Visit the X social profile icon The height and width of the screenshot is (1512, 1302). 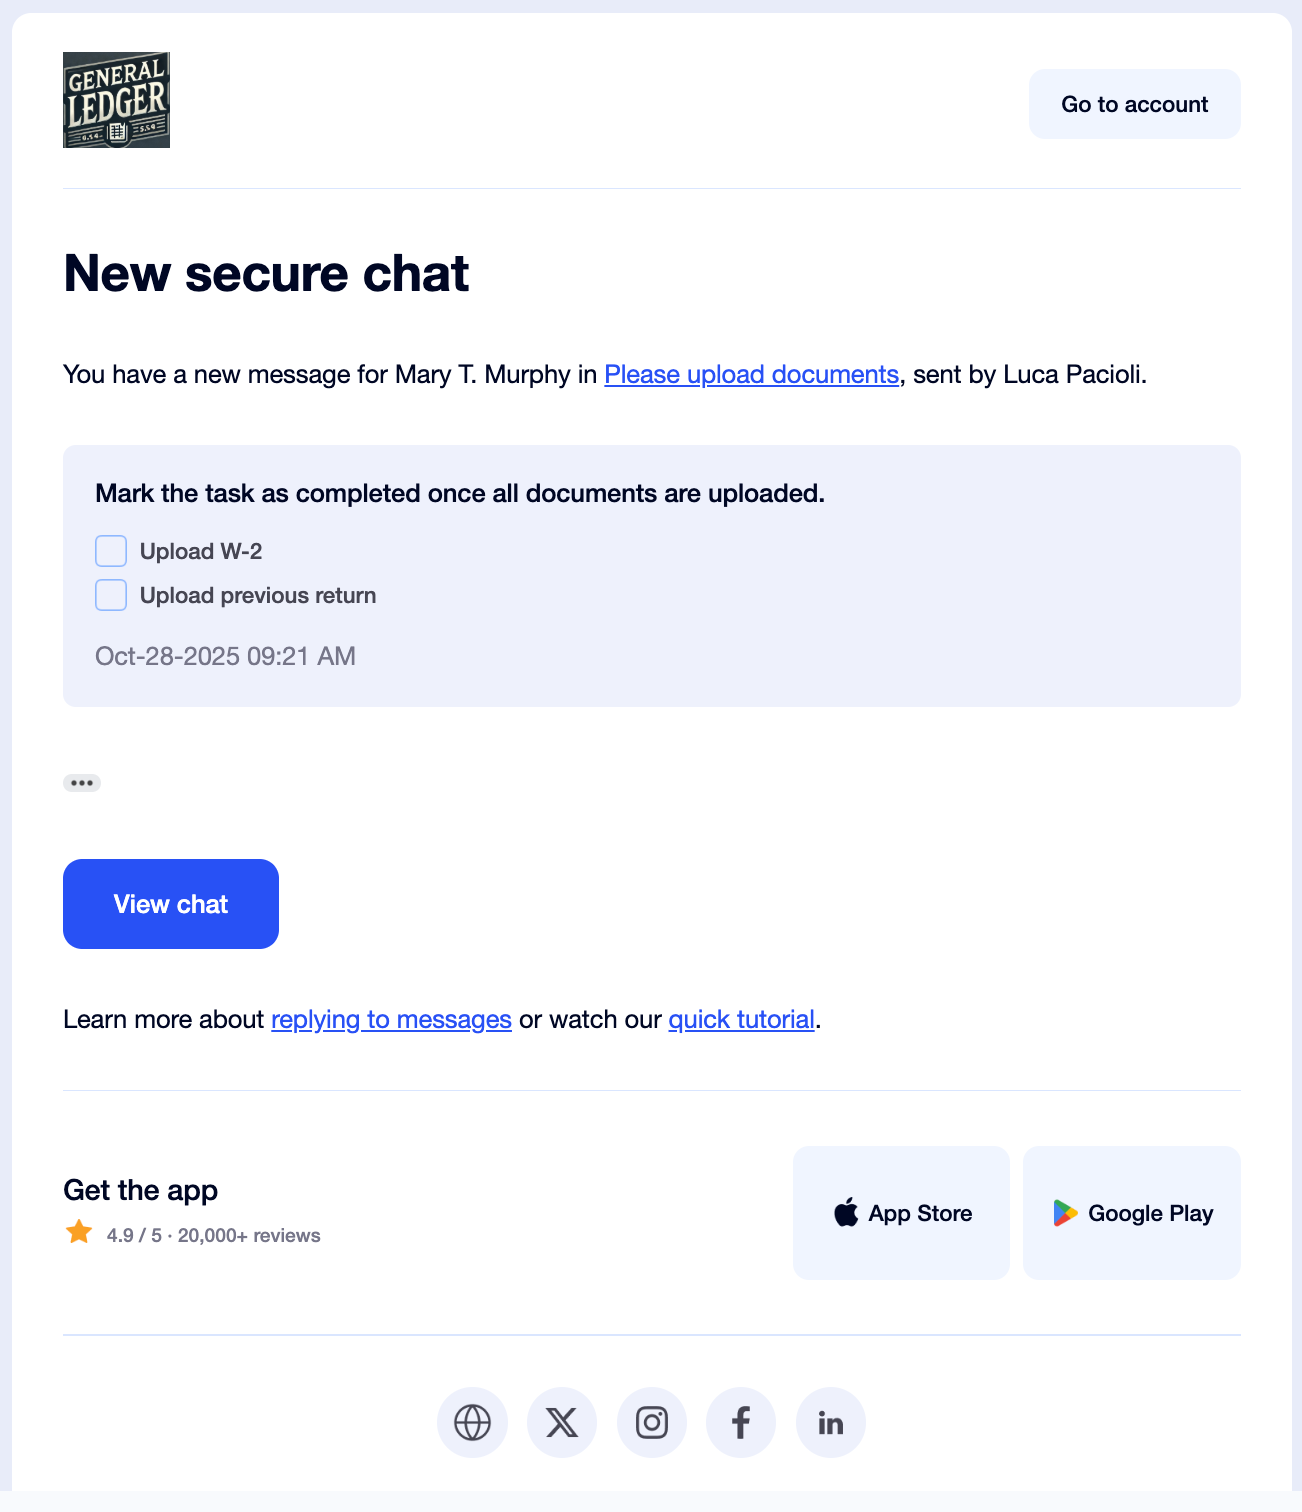click(x=562, y=1422)
